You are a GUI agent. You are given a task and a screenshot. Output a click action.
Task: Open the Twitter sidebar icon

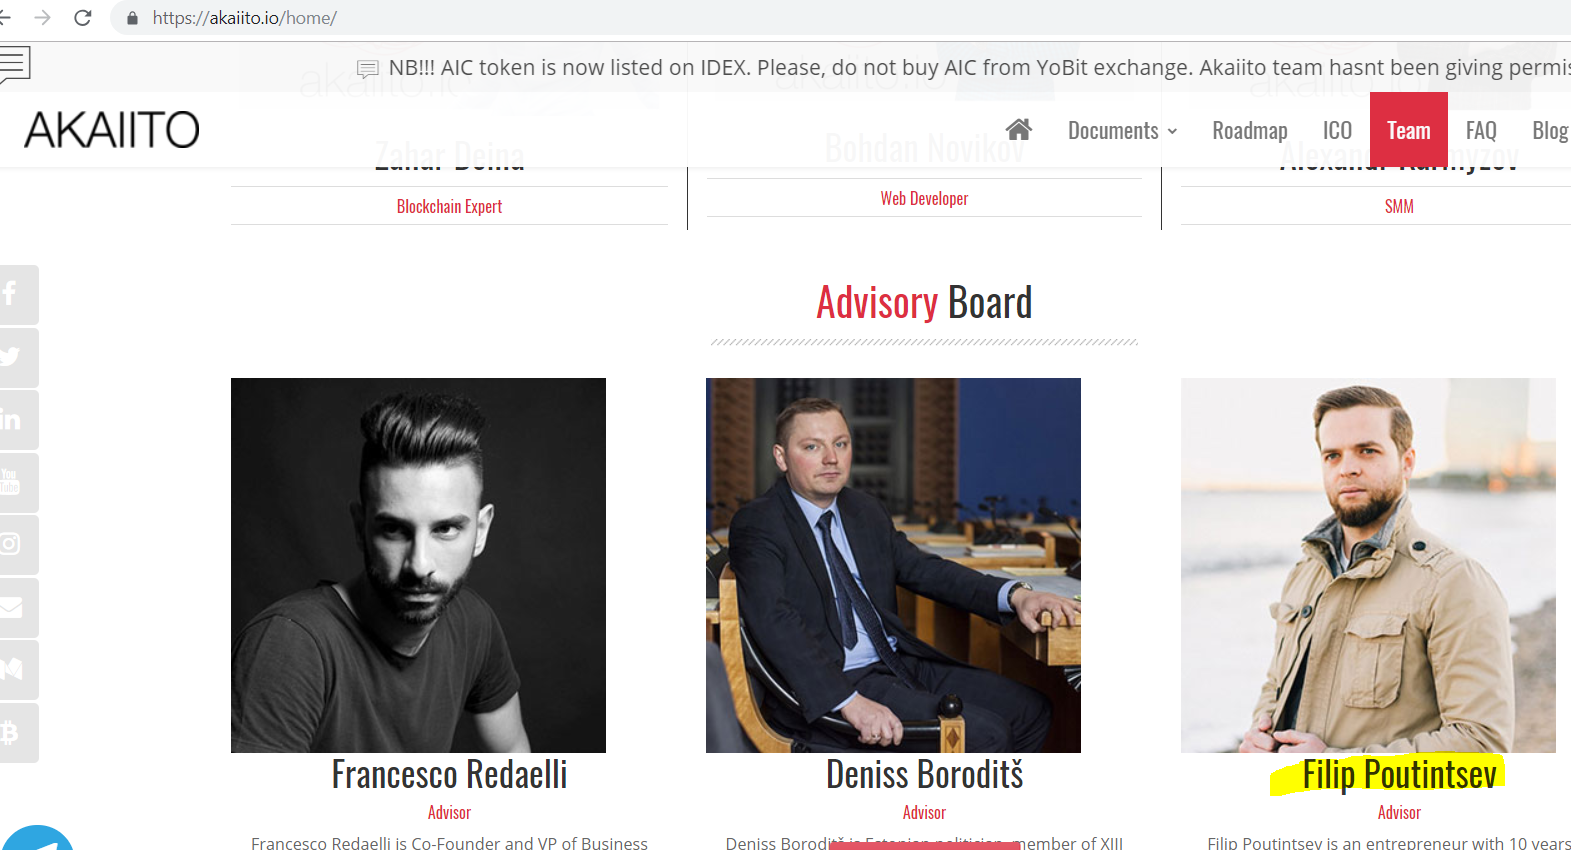point(15,357)
